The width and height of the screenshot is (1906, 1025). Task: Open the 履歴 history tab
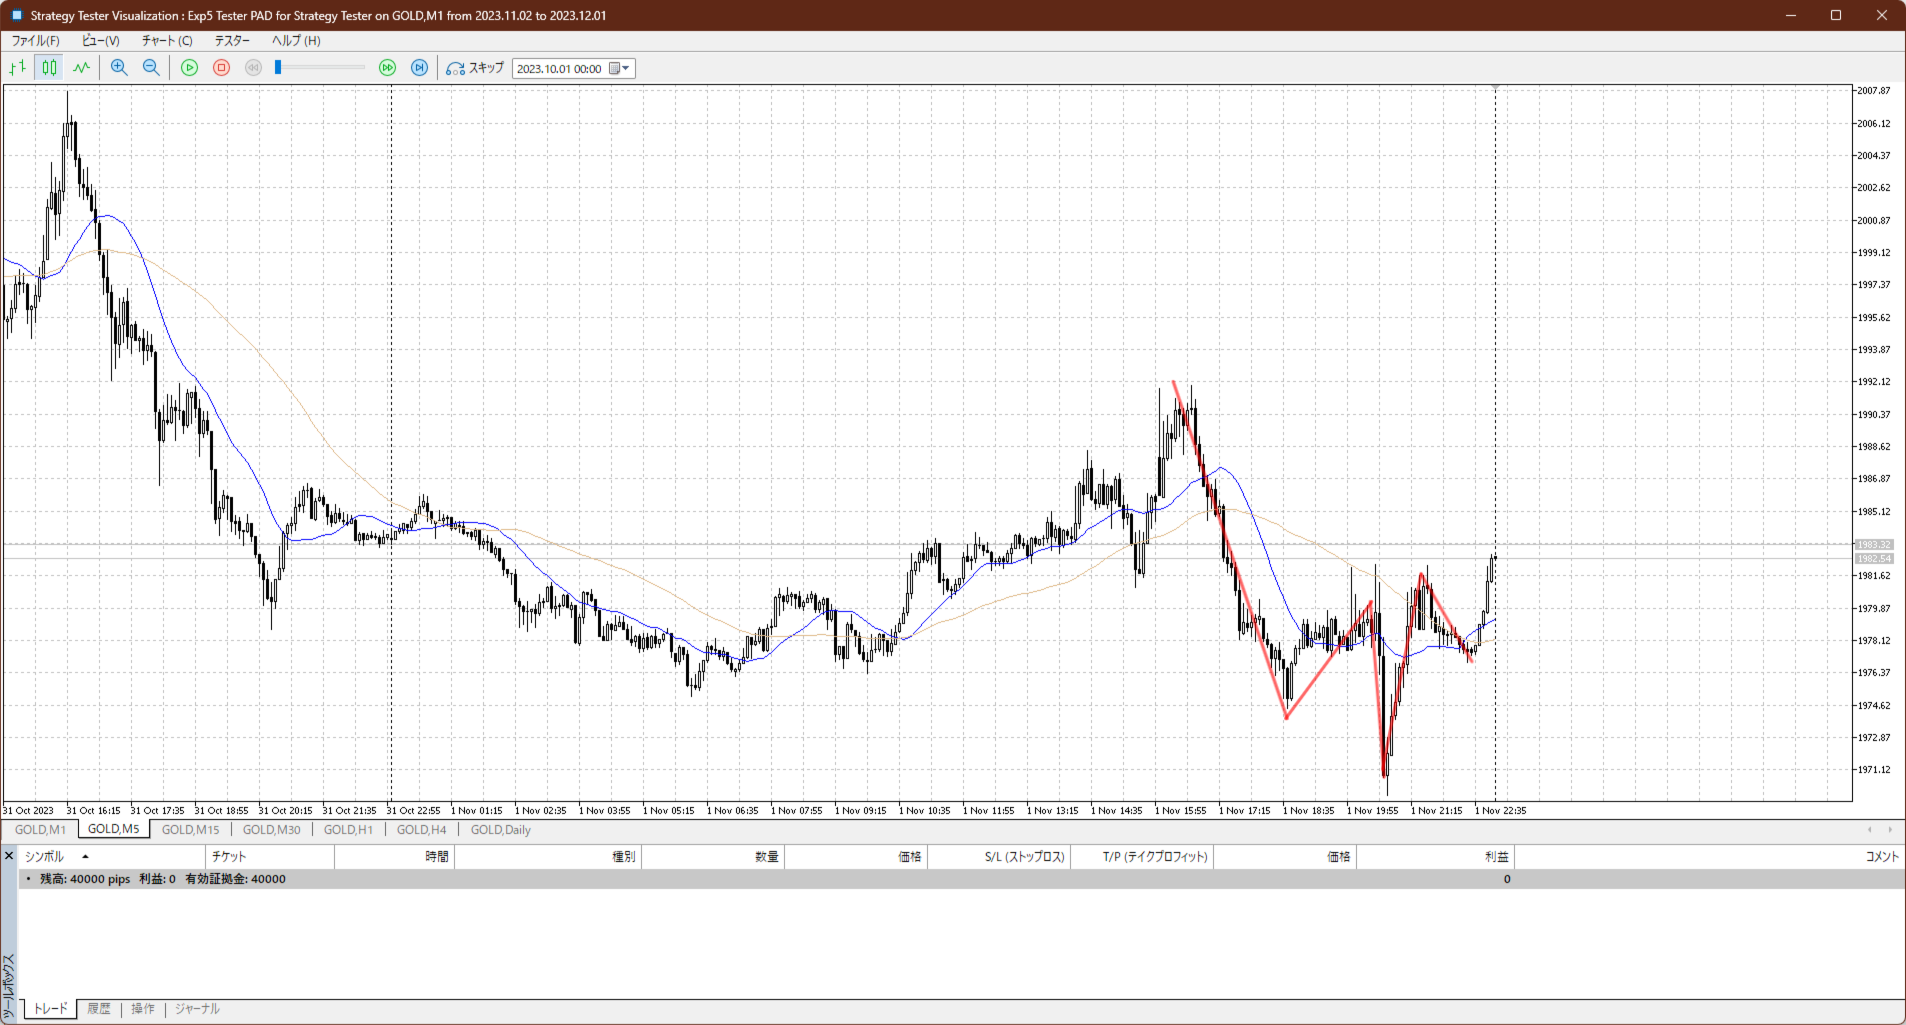[x=99, y=1009]
